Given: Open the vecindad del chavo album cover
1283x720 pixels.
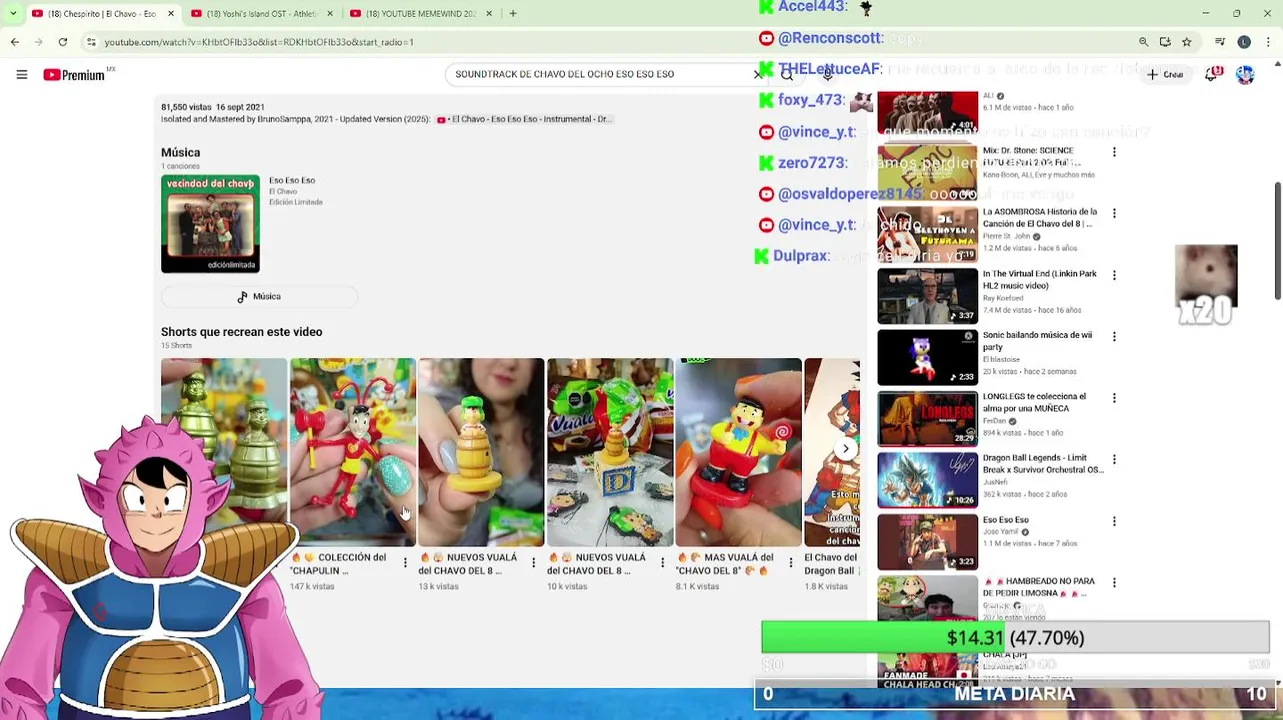Looking at the screenshot, I should [210, 224].
